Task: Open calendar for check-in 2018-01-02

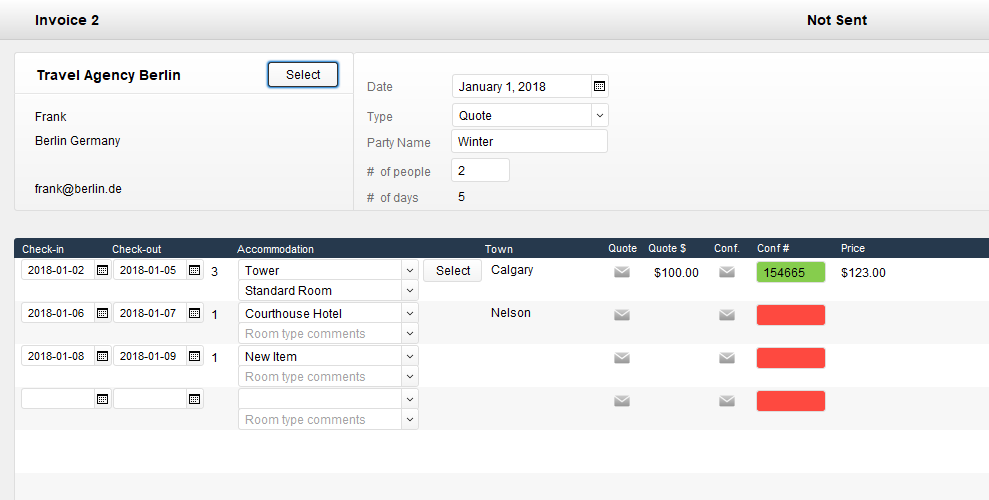Action: [102, 271]
